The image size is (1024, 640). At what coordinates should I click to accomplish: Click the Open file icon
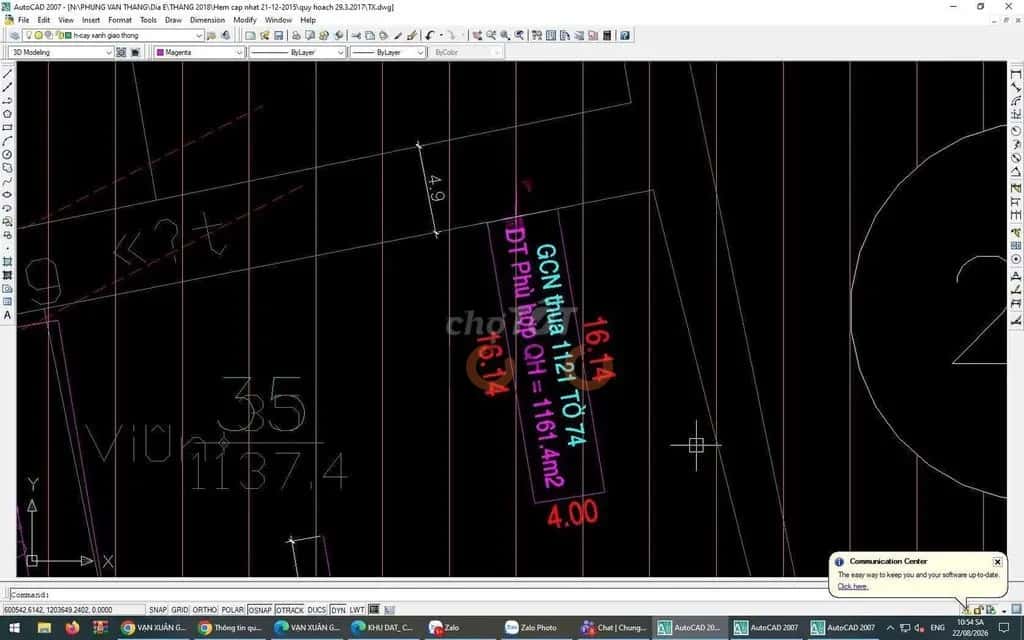coord(264,35)
